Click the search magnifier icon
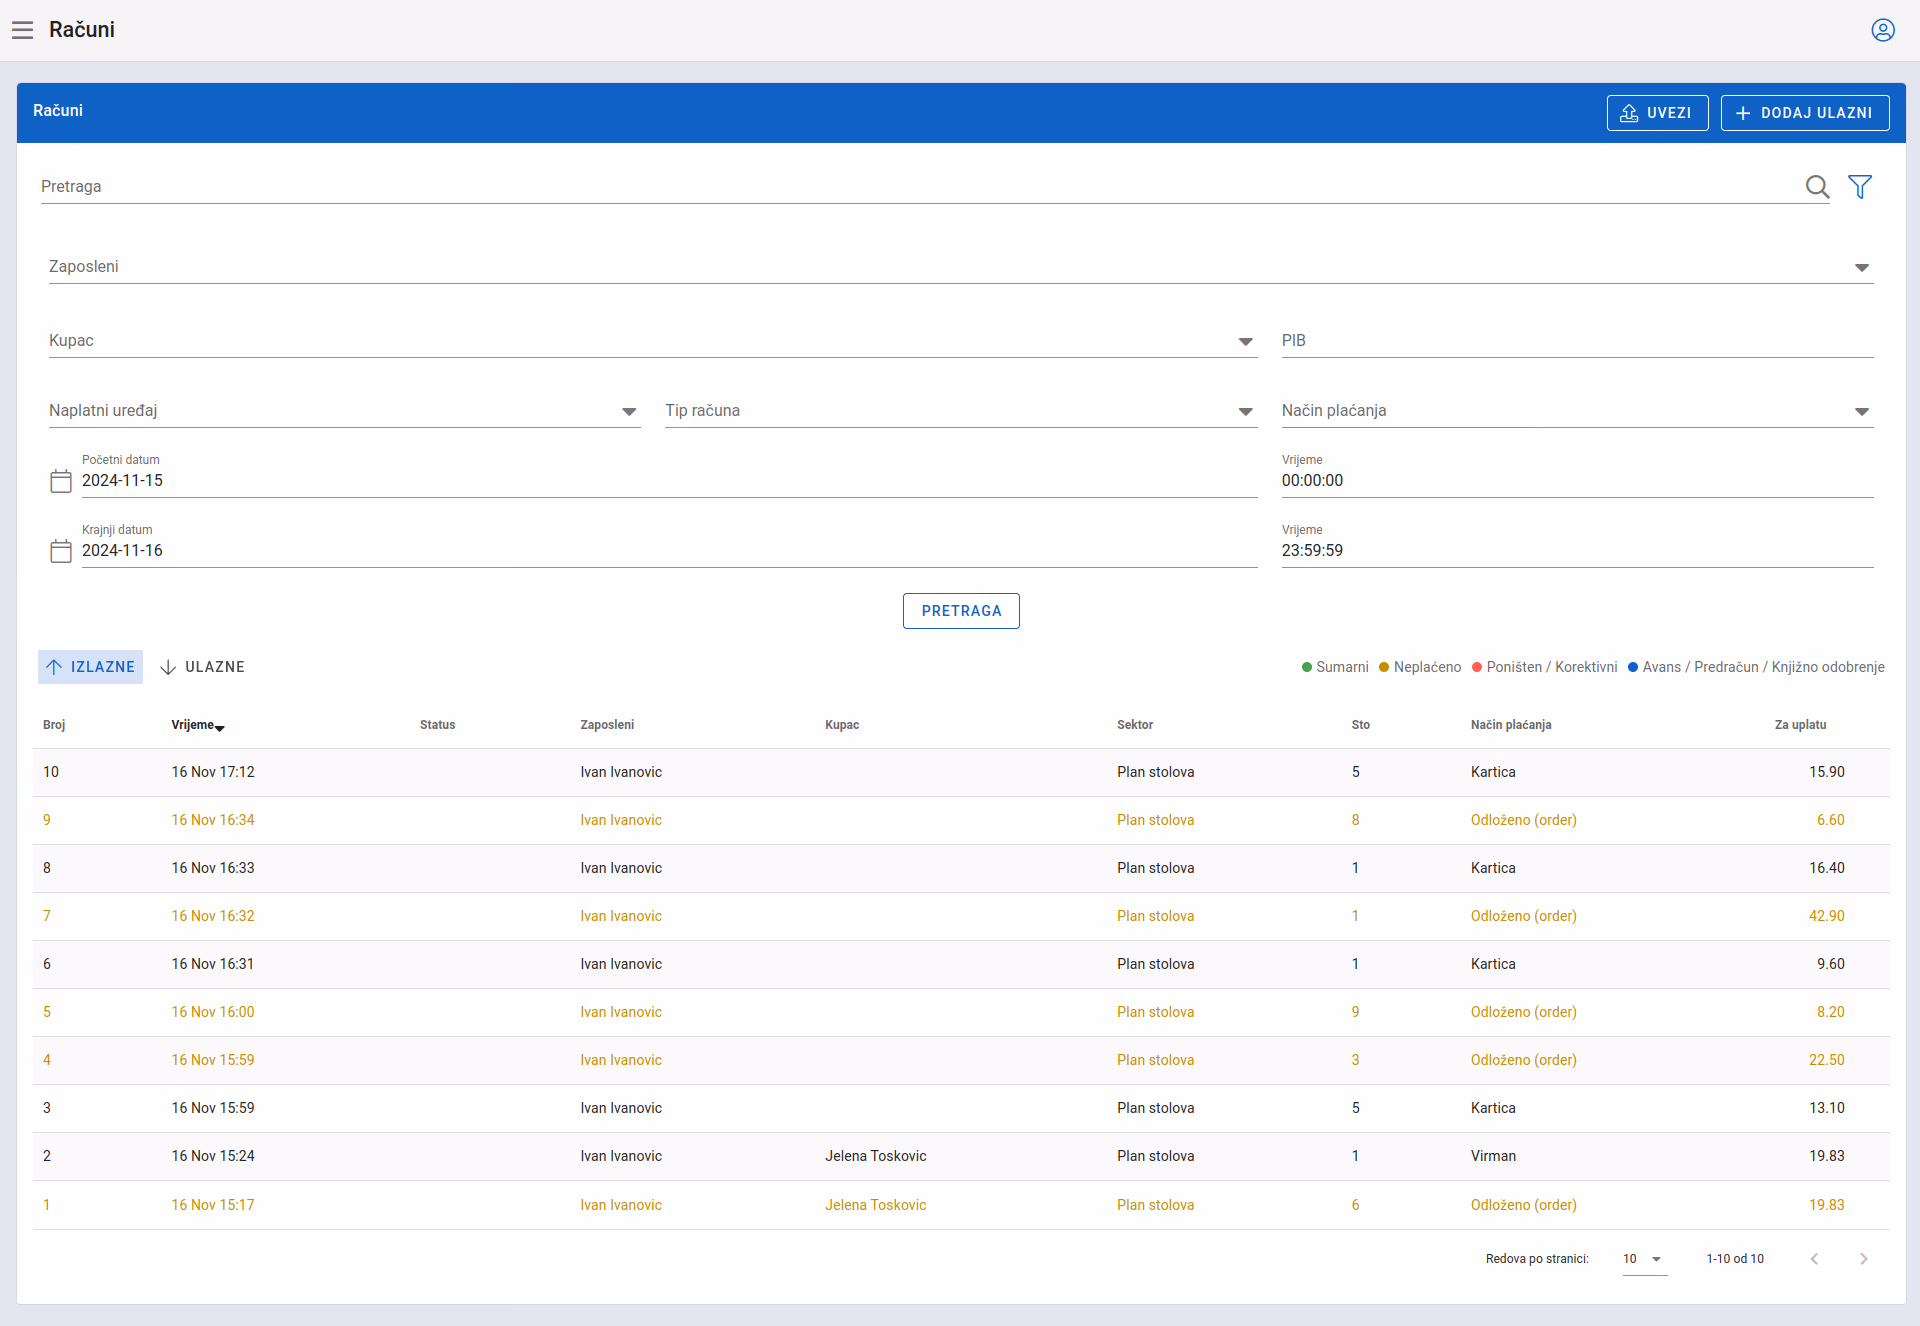Screen dimensions: 1920x1326 (1817, 187)
